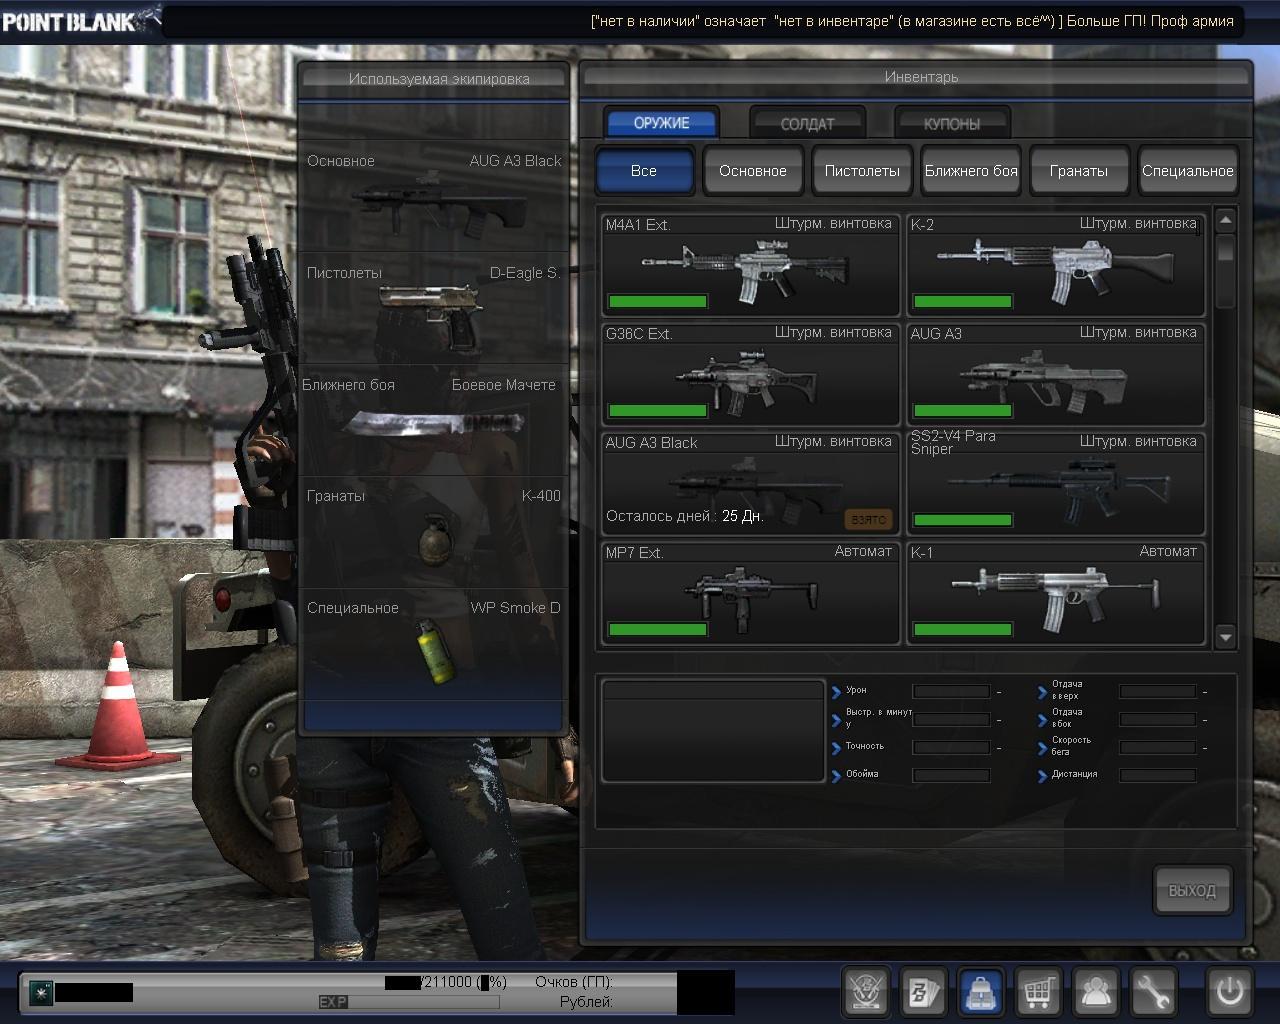Filter inventory by Основное
The width and height of the screenshot is (1280, 1024).
753,170
